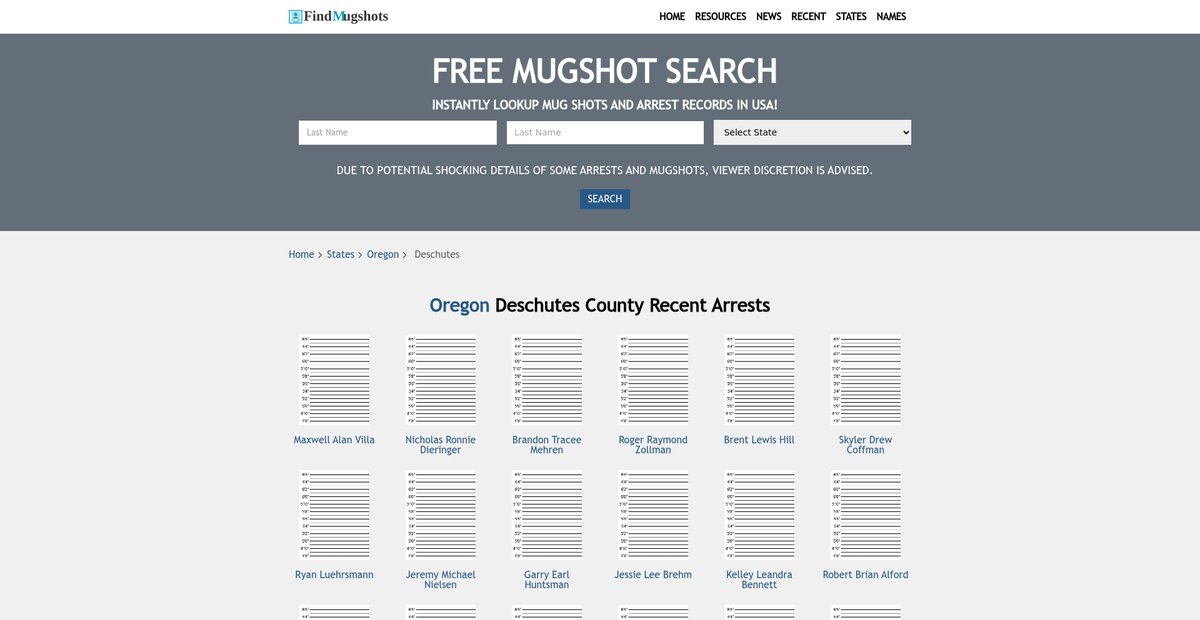Go to the NEWS page
This screenshot has height=620, width=1200.
point(769,17)
